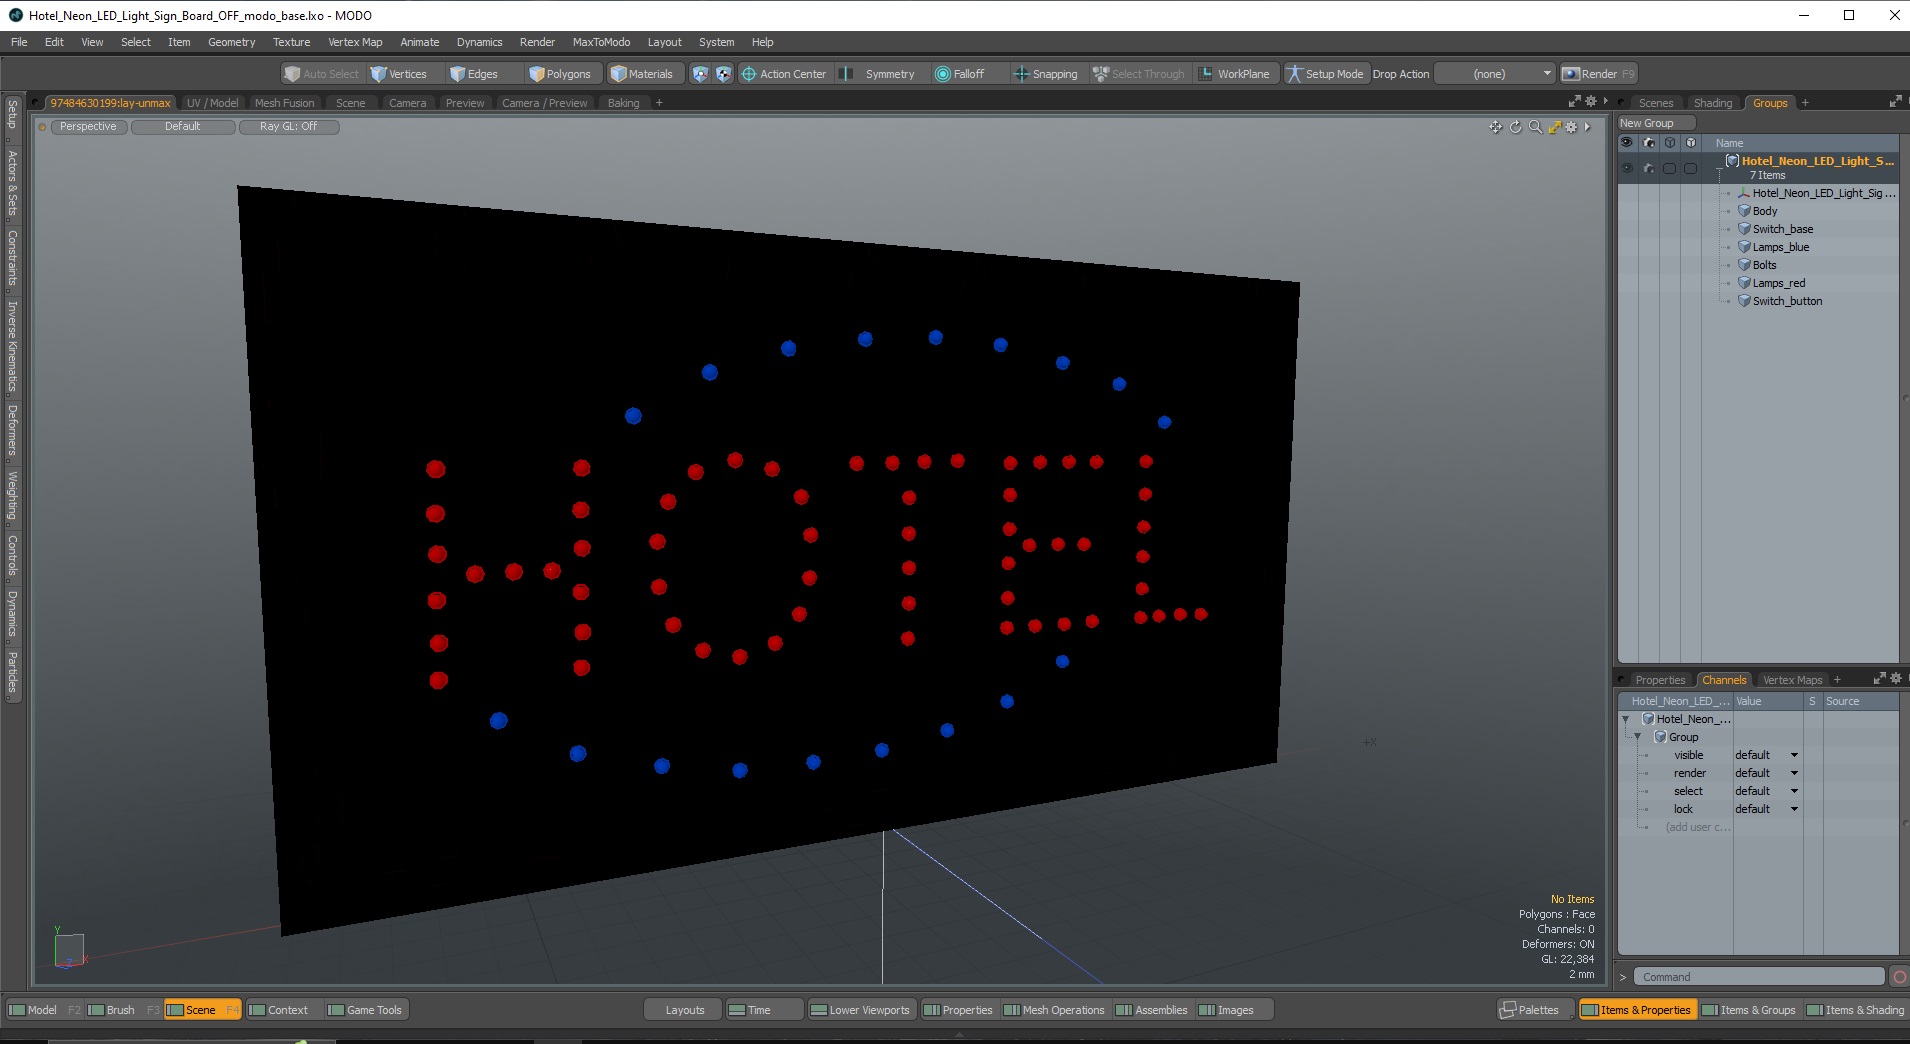Switch to Items & Groups layout
This screenshot has width=1910, height=1044.
point(1749,1010)
